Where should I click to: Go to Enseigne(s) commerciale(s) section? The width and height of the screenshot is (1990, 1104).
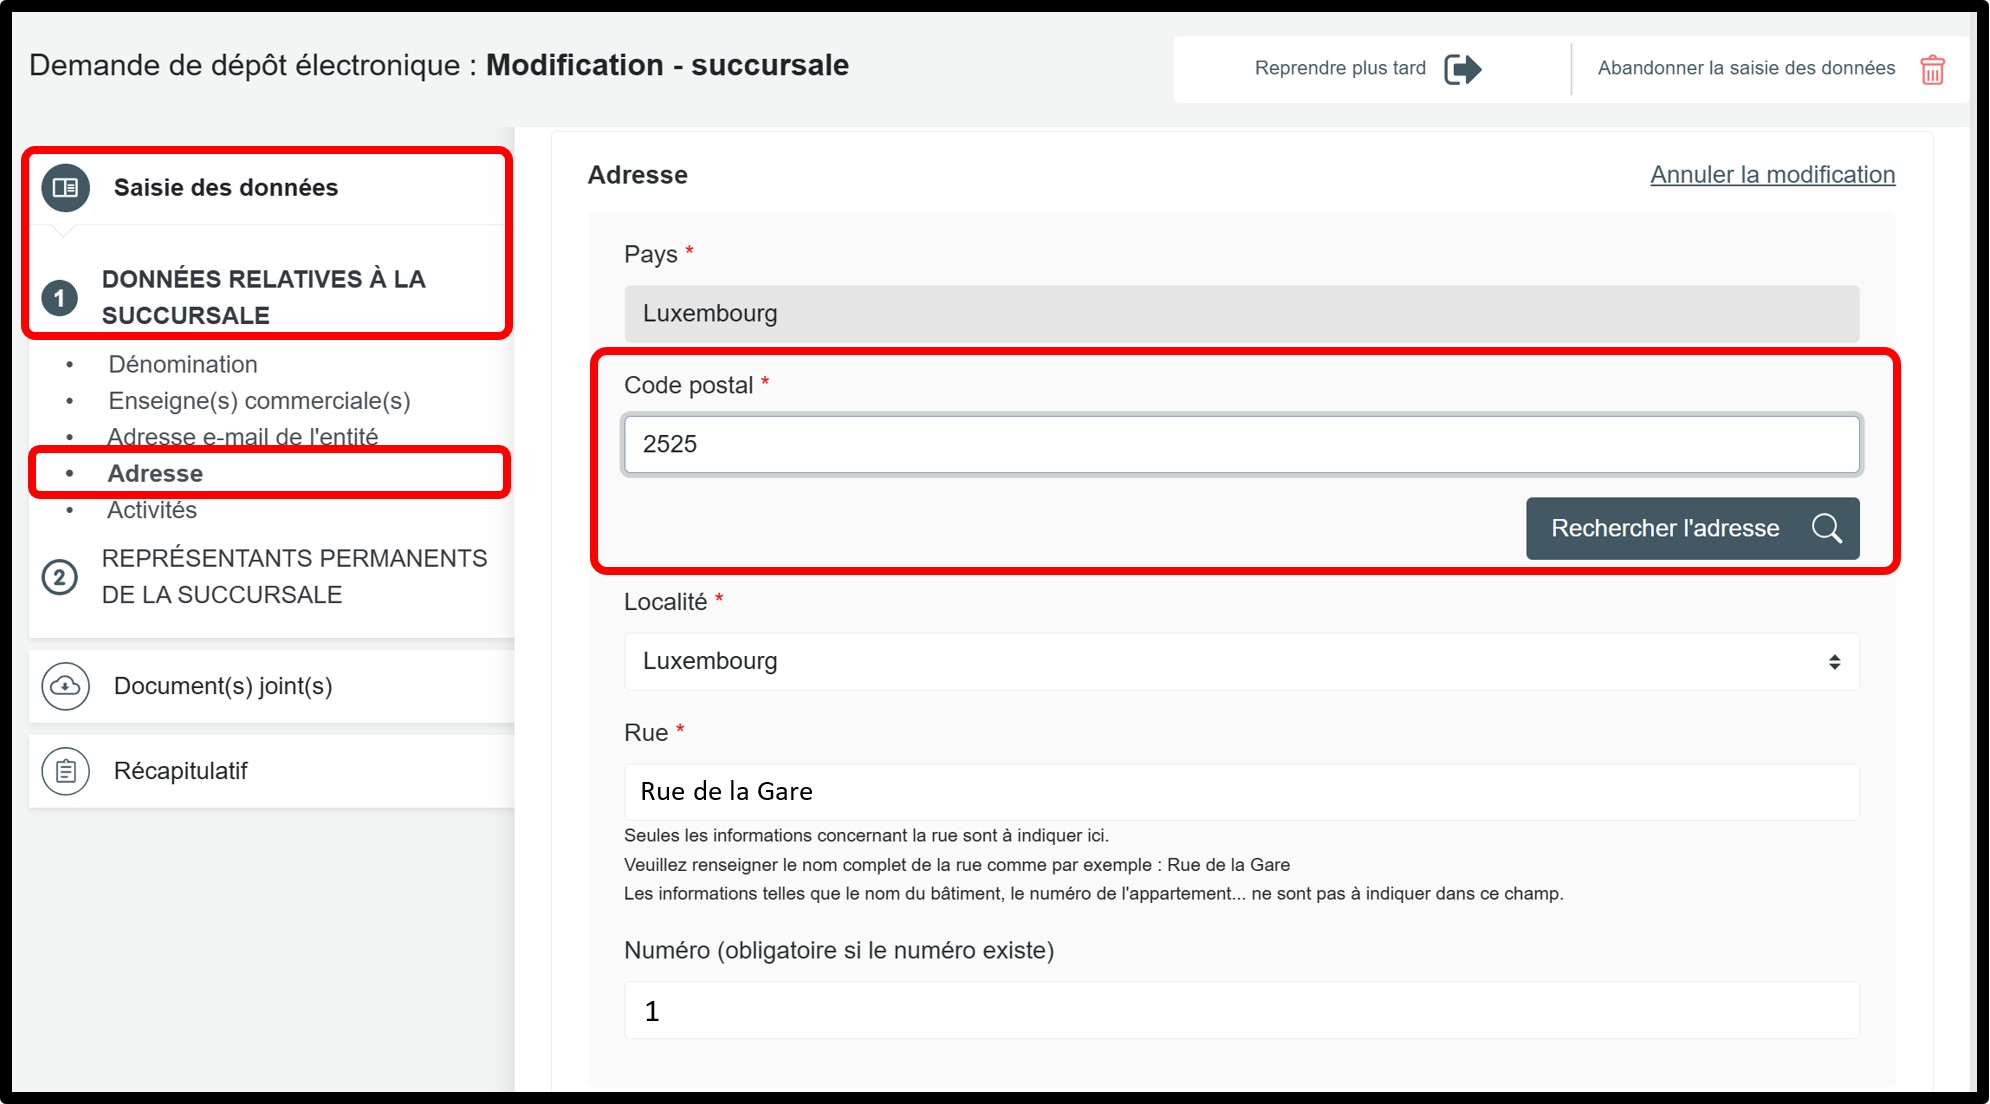259,401
